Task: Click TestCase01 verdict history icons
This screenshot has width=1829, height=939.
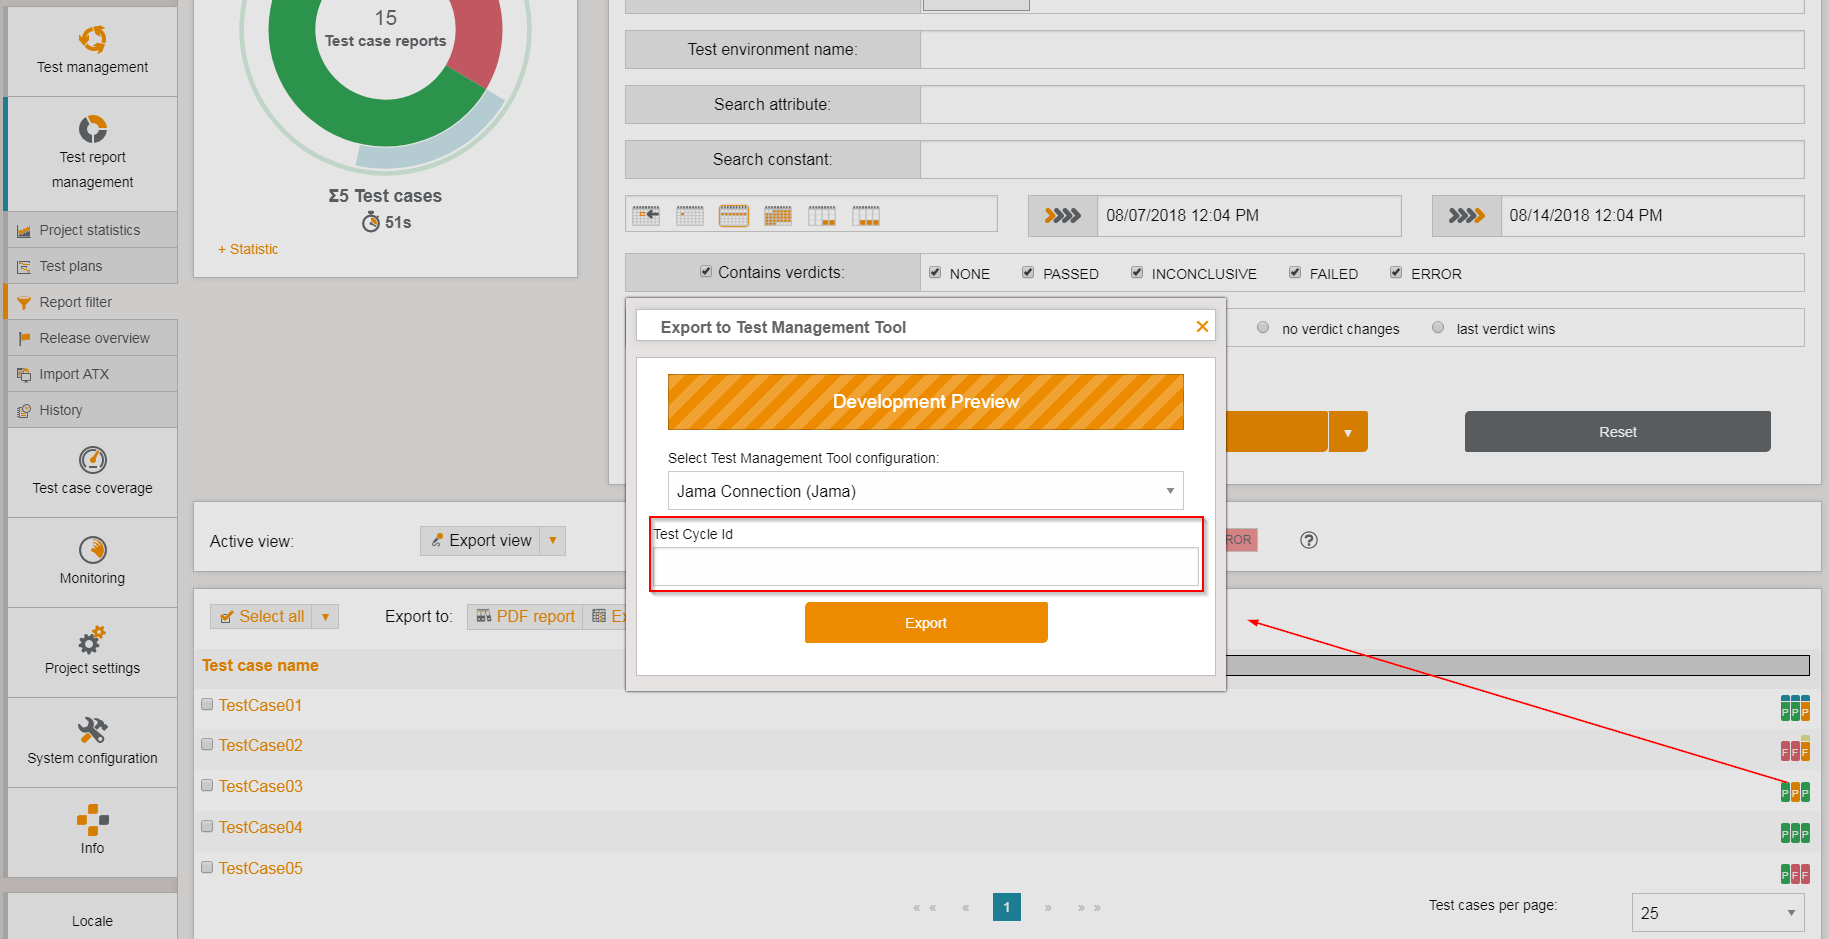Action: tap(1794, 708)
